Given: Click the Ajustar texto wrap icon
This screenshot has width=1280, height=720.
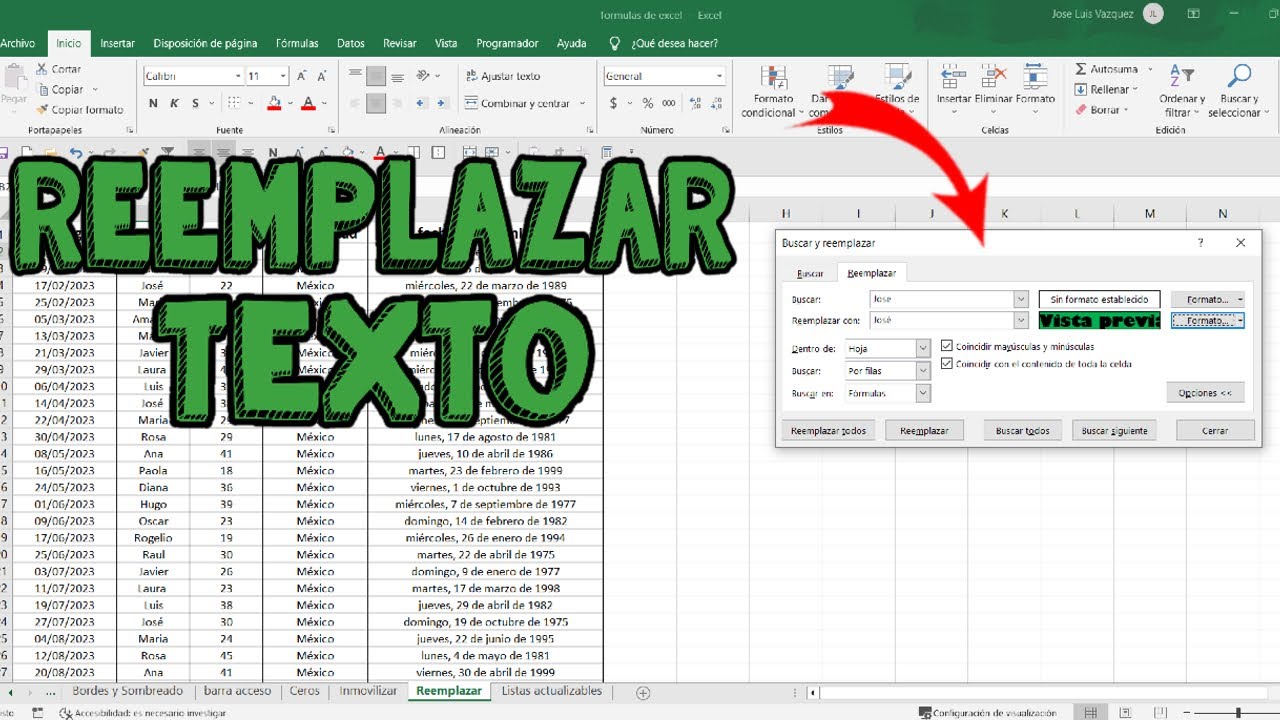Looking at the screenshot, I should [x=471, y=76].
